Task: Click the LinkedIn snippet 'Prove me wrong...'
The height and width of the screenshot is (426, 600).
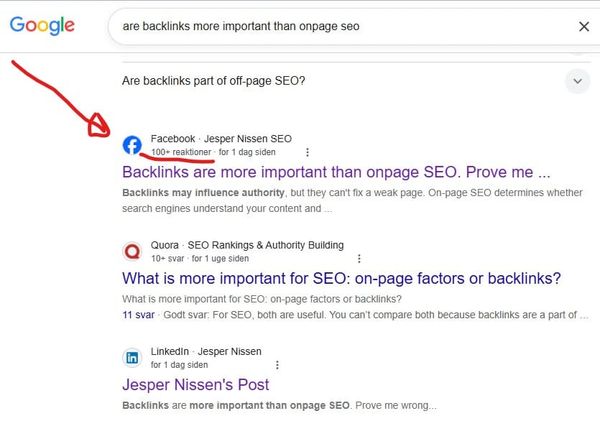Action: 396,405
